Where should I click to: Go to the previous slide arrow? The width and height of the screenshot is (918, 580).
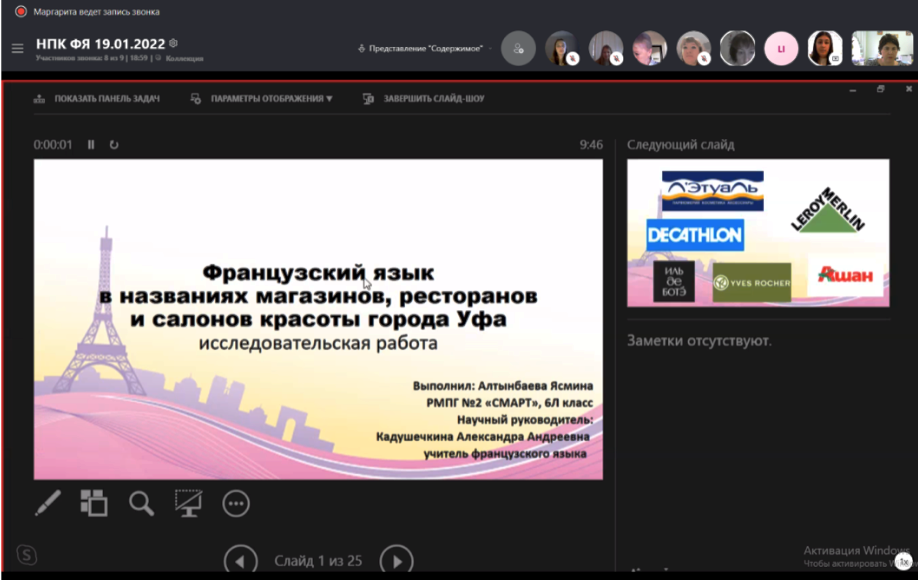point(240,561)
